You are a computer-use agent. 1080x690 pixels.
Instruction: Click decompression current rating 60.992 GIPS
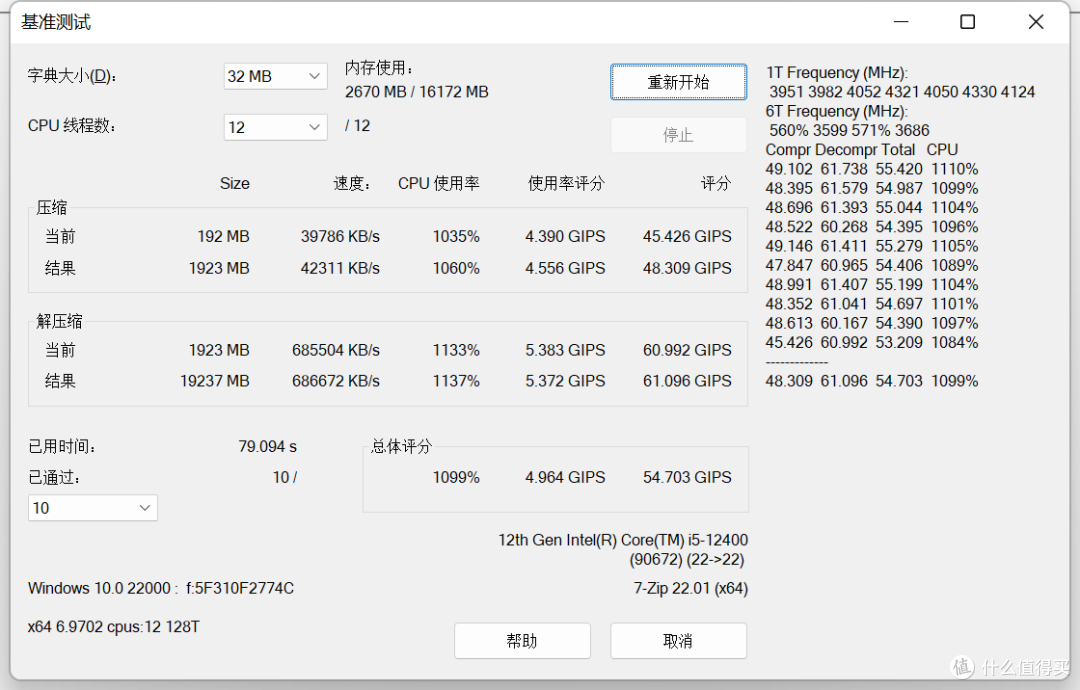coord(687,351)
